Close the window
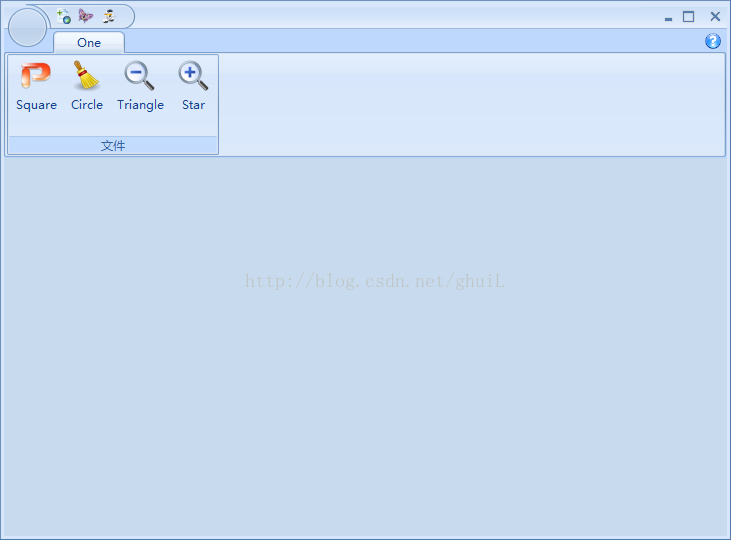The width and height of the screenshot is (731, 540). pos(715,17)
